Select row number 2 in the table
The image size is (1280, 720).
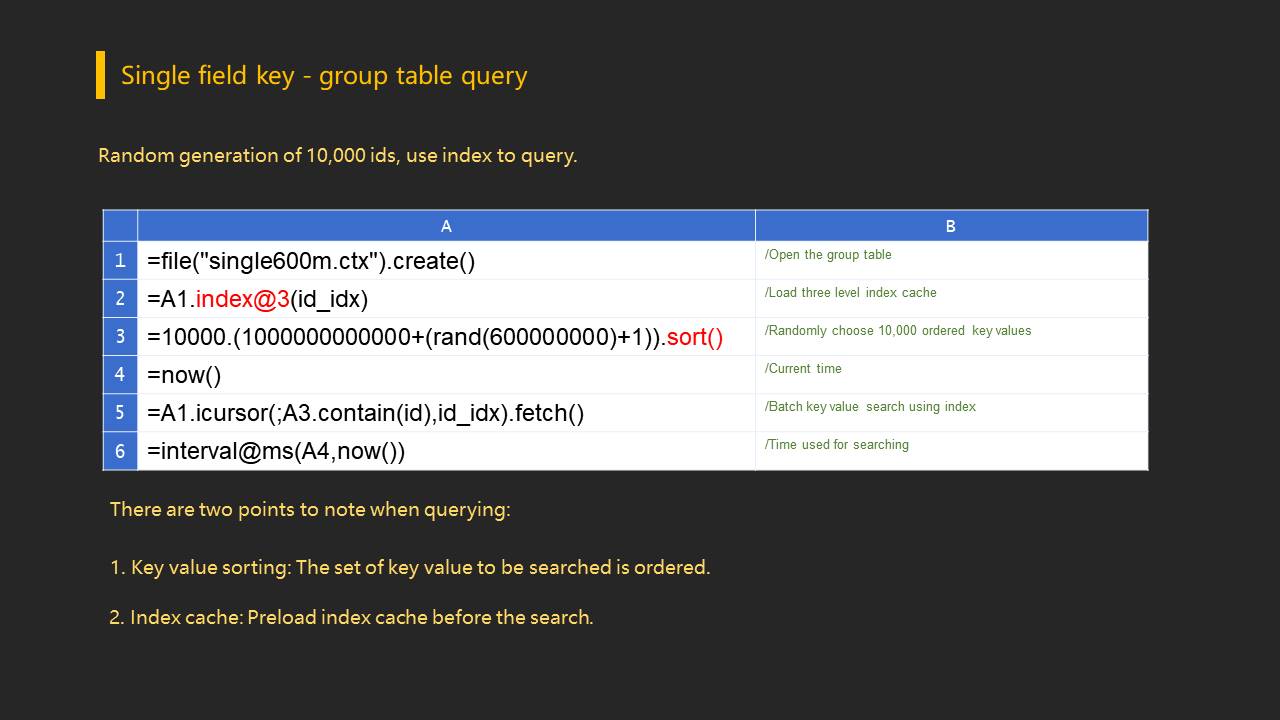click(x=120, y=299)
